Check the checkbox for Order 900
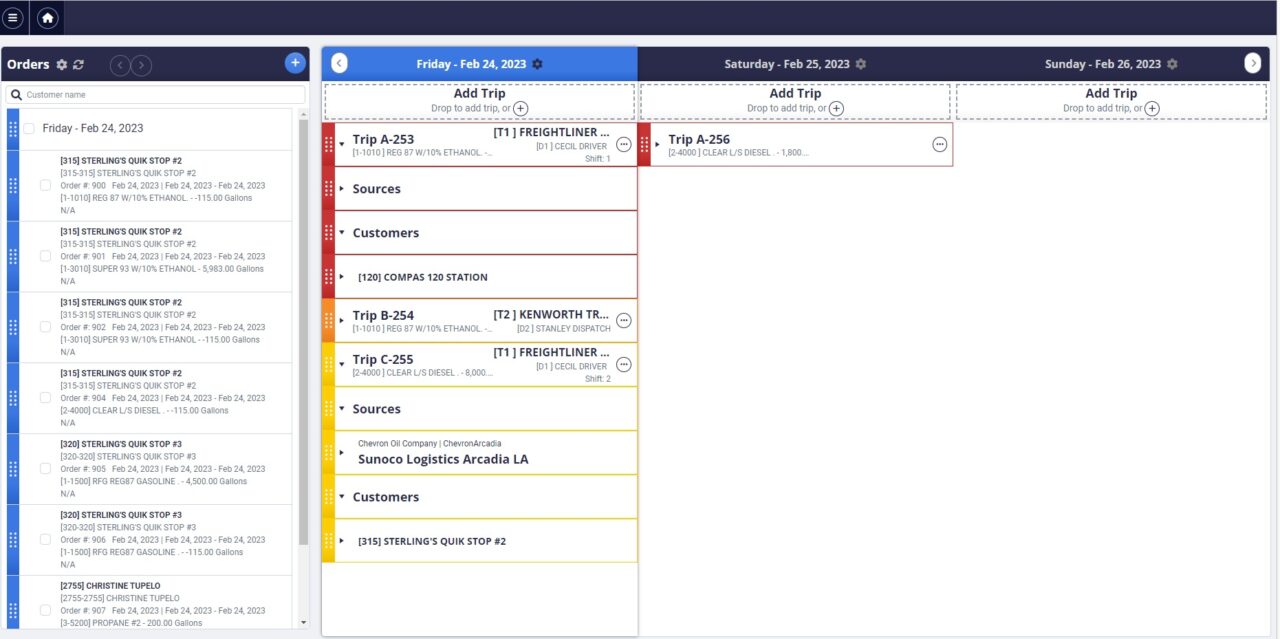The width and height of the screenshot is (1280, 639). coord(45,185)
